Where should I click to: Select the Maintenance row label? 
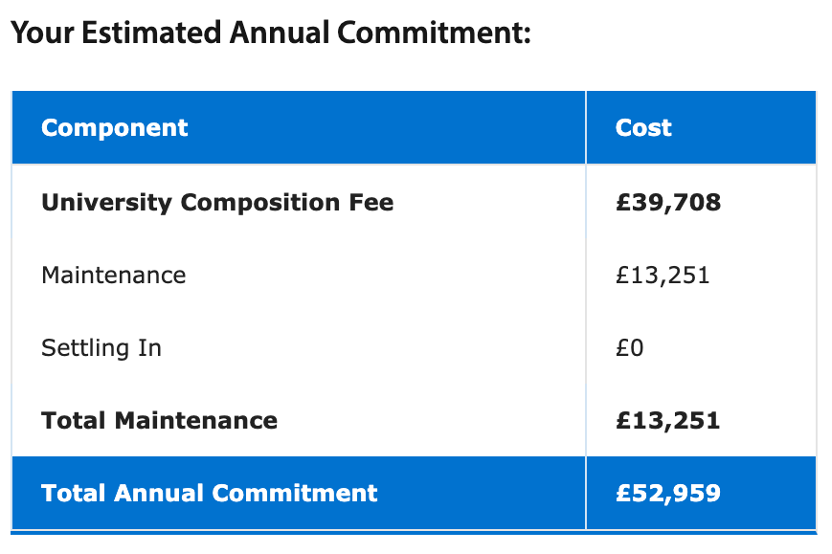[x=113, y=276]
